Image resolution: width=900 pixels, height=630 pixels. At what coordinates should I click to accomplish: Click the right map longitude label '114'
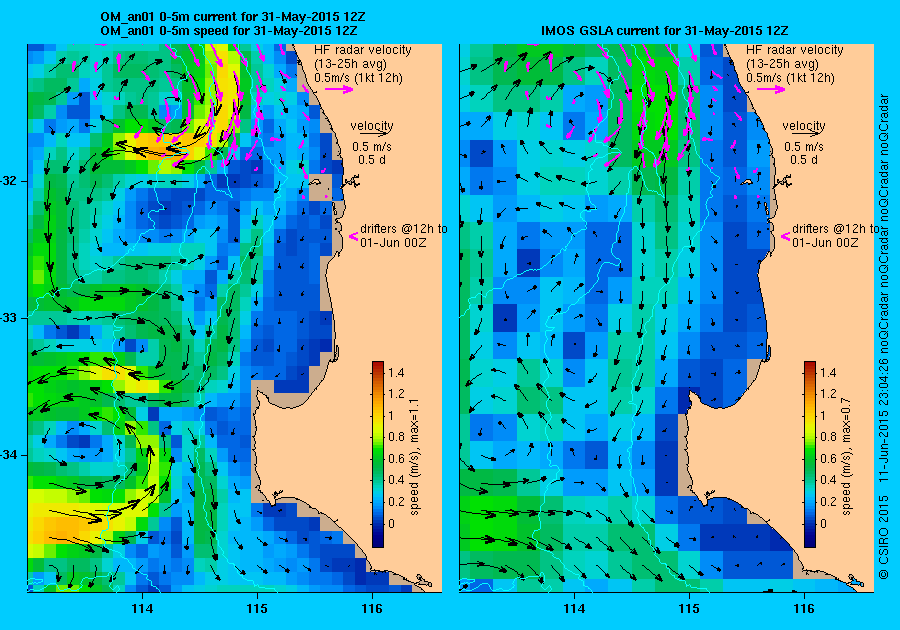point(575,609)
